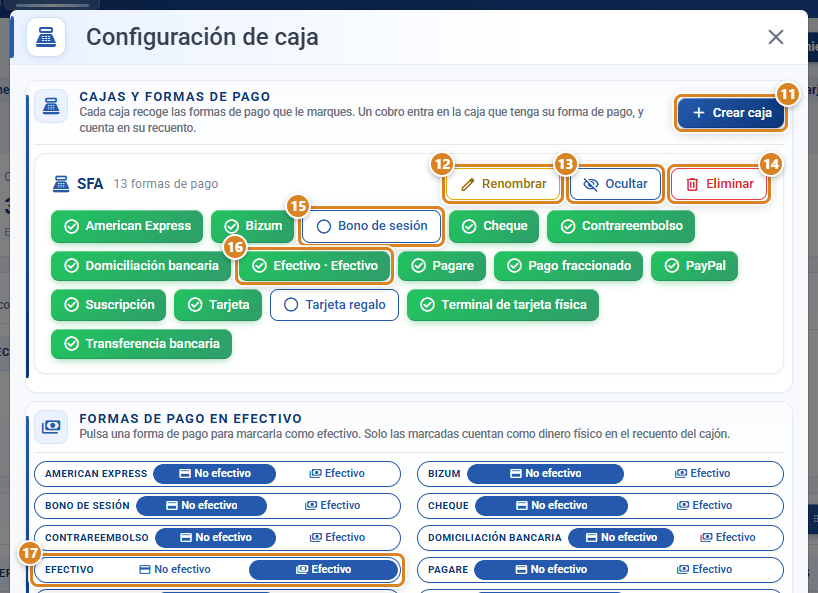
Task: Toggle Transferencia bancaria payment chip
Action: point(141,344)
